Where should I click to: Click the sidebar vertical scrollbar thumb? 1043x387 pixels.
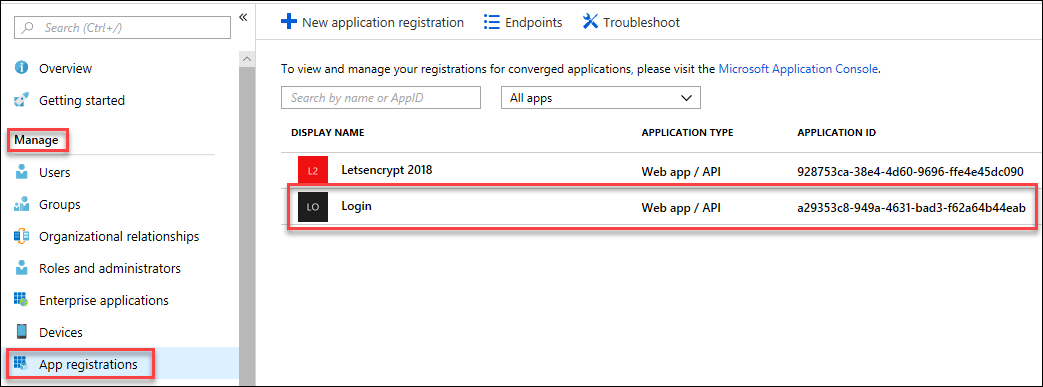pyautogui.click(x=247, y=226)
